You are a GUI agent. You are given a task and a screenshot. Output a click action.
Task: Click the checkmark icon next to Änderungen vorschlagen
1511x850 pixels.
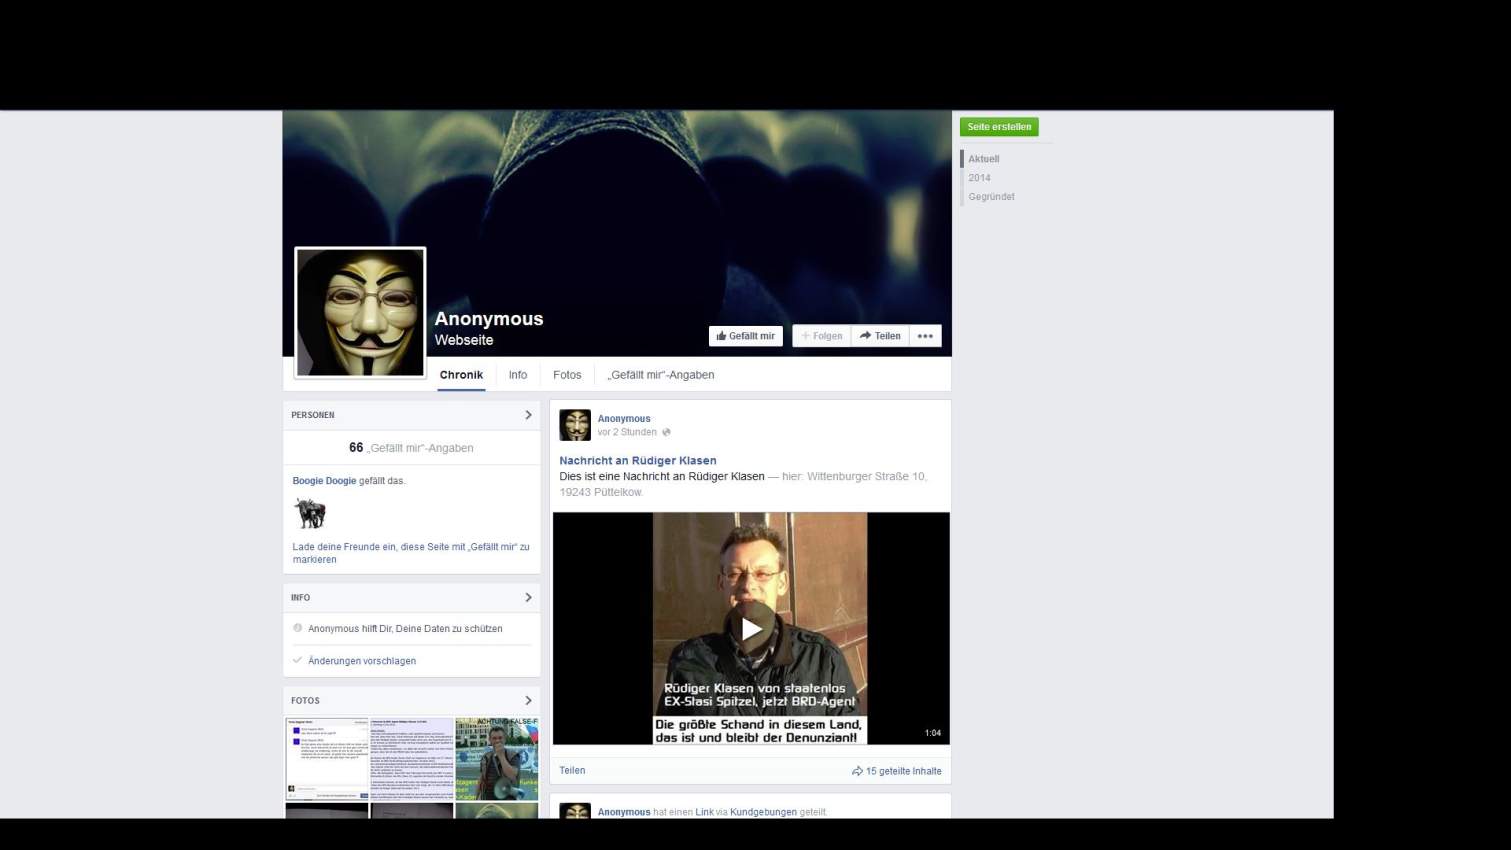297,660
